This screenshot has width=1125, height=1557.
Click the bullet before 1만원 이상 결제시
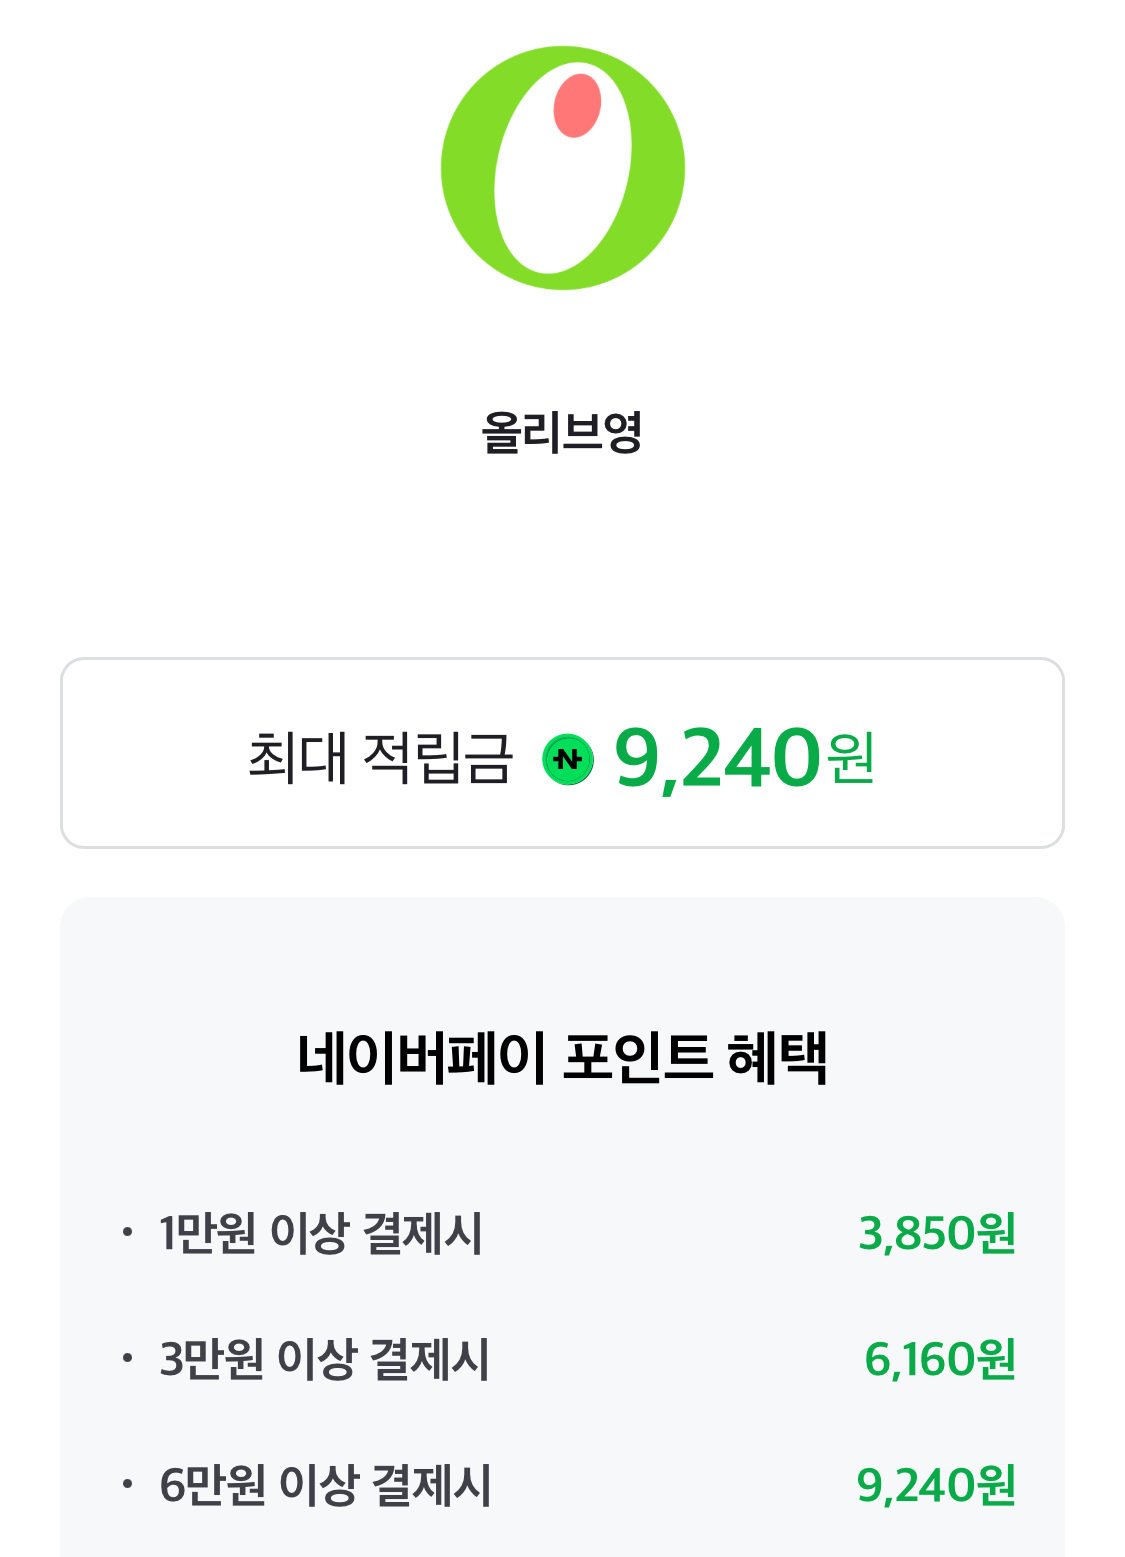(x=126, y=1232)
